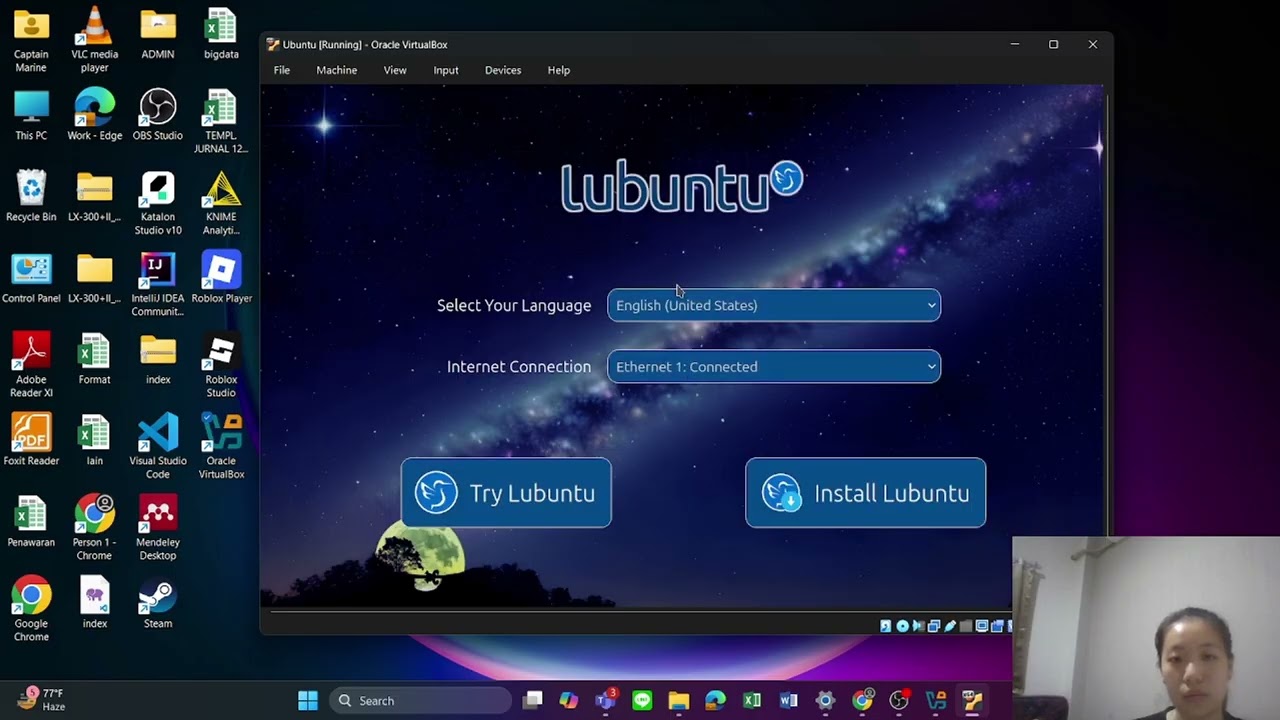Select the KNIME Analytics desktop icon

[221, 203]
